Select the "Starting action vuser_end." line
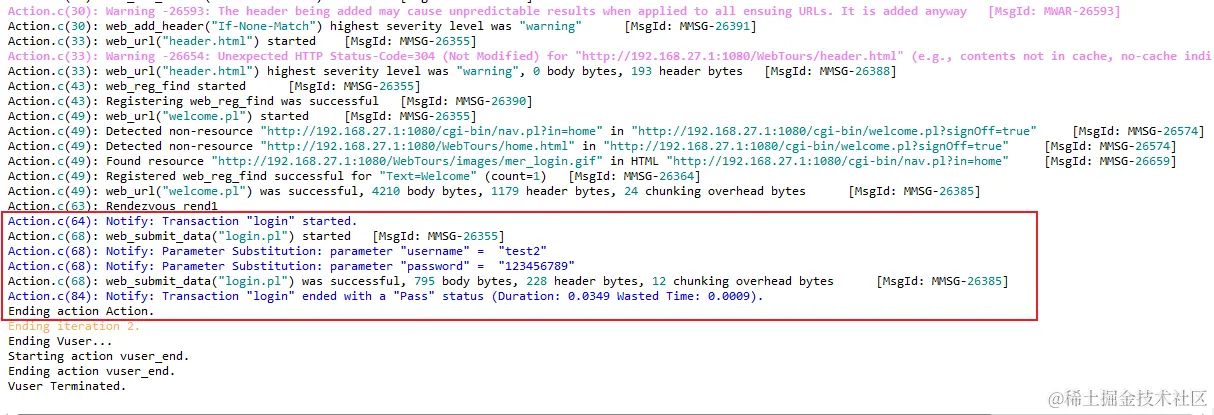 coord(99,356)
